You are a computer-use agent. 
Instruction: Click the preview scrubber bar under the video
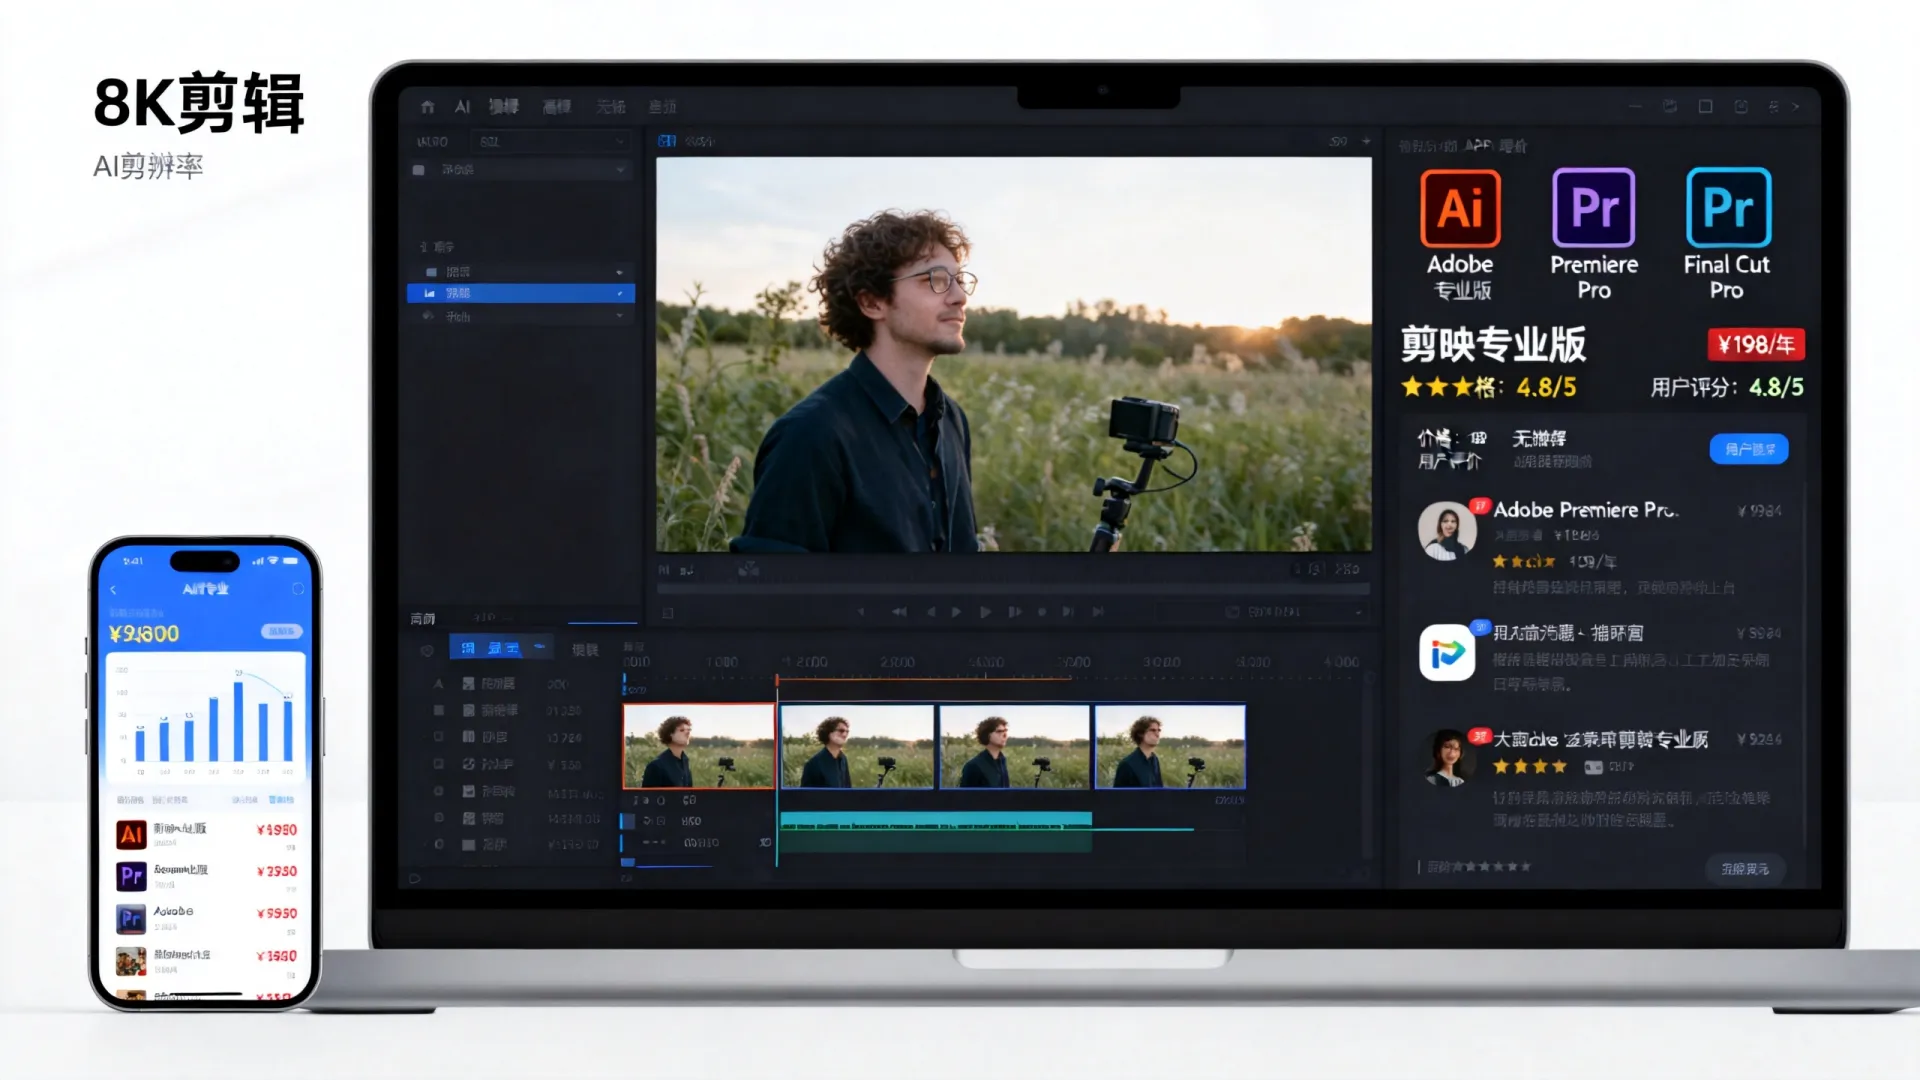click(1013, 589)
